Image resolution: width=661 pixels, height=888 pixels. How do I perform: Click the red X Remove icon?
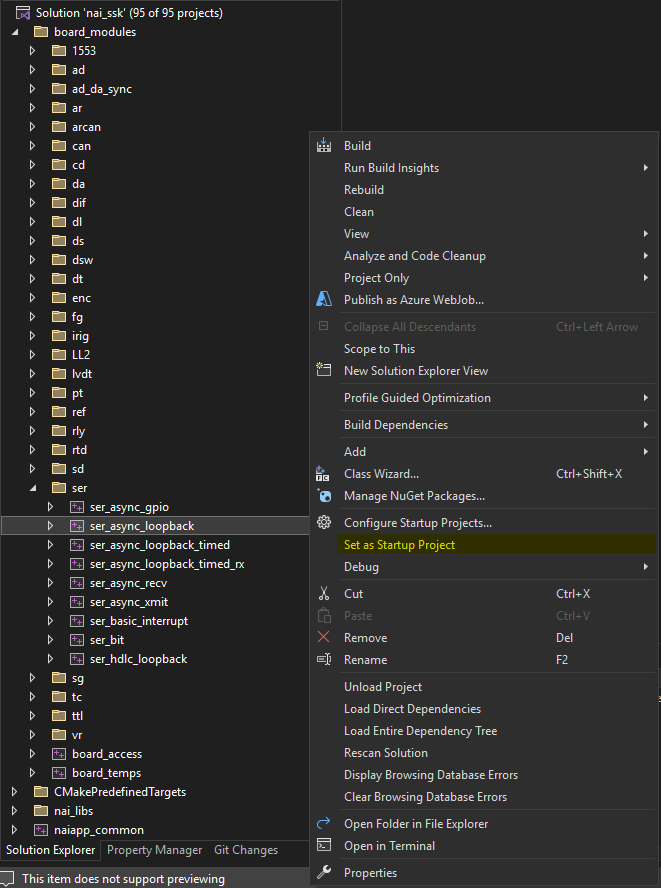click(x=323, y=638)
